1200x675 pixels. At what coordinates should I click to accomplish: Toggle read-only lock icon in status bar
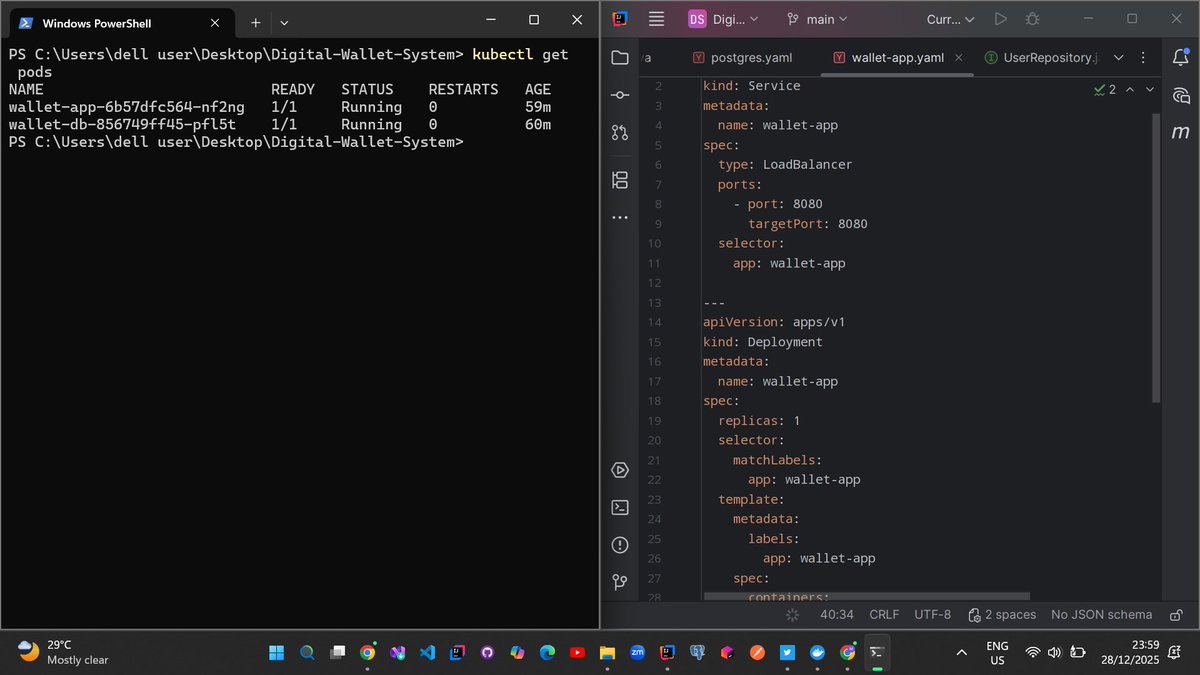[x=1177, y=615]
